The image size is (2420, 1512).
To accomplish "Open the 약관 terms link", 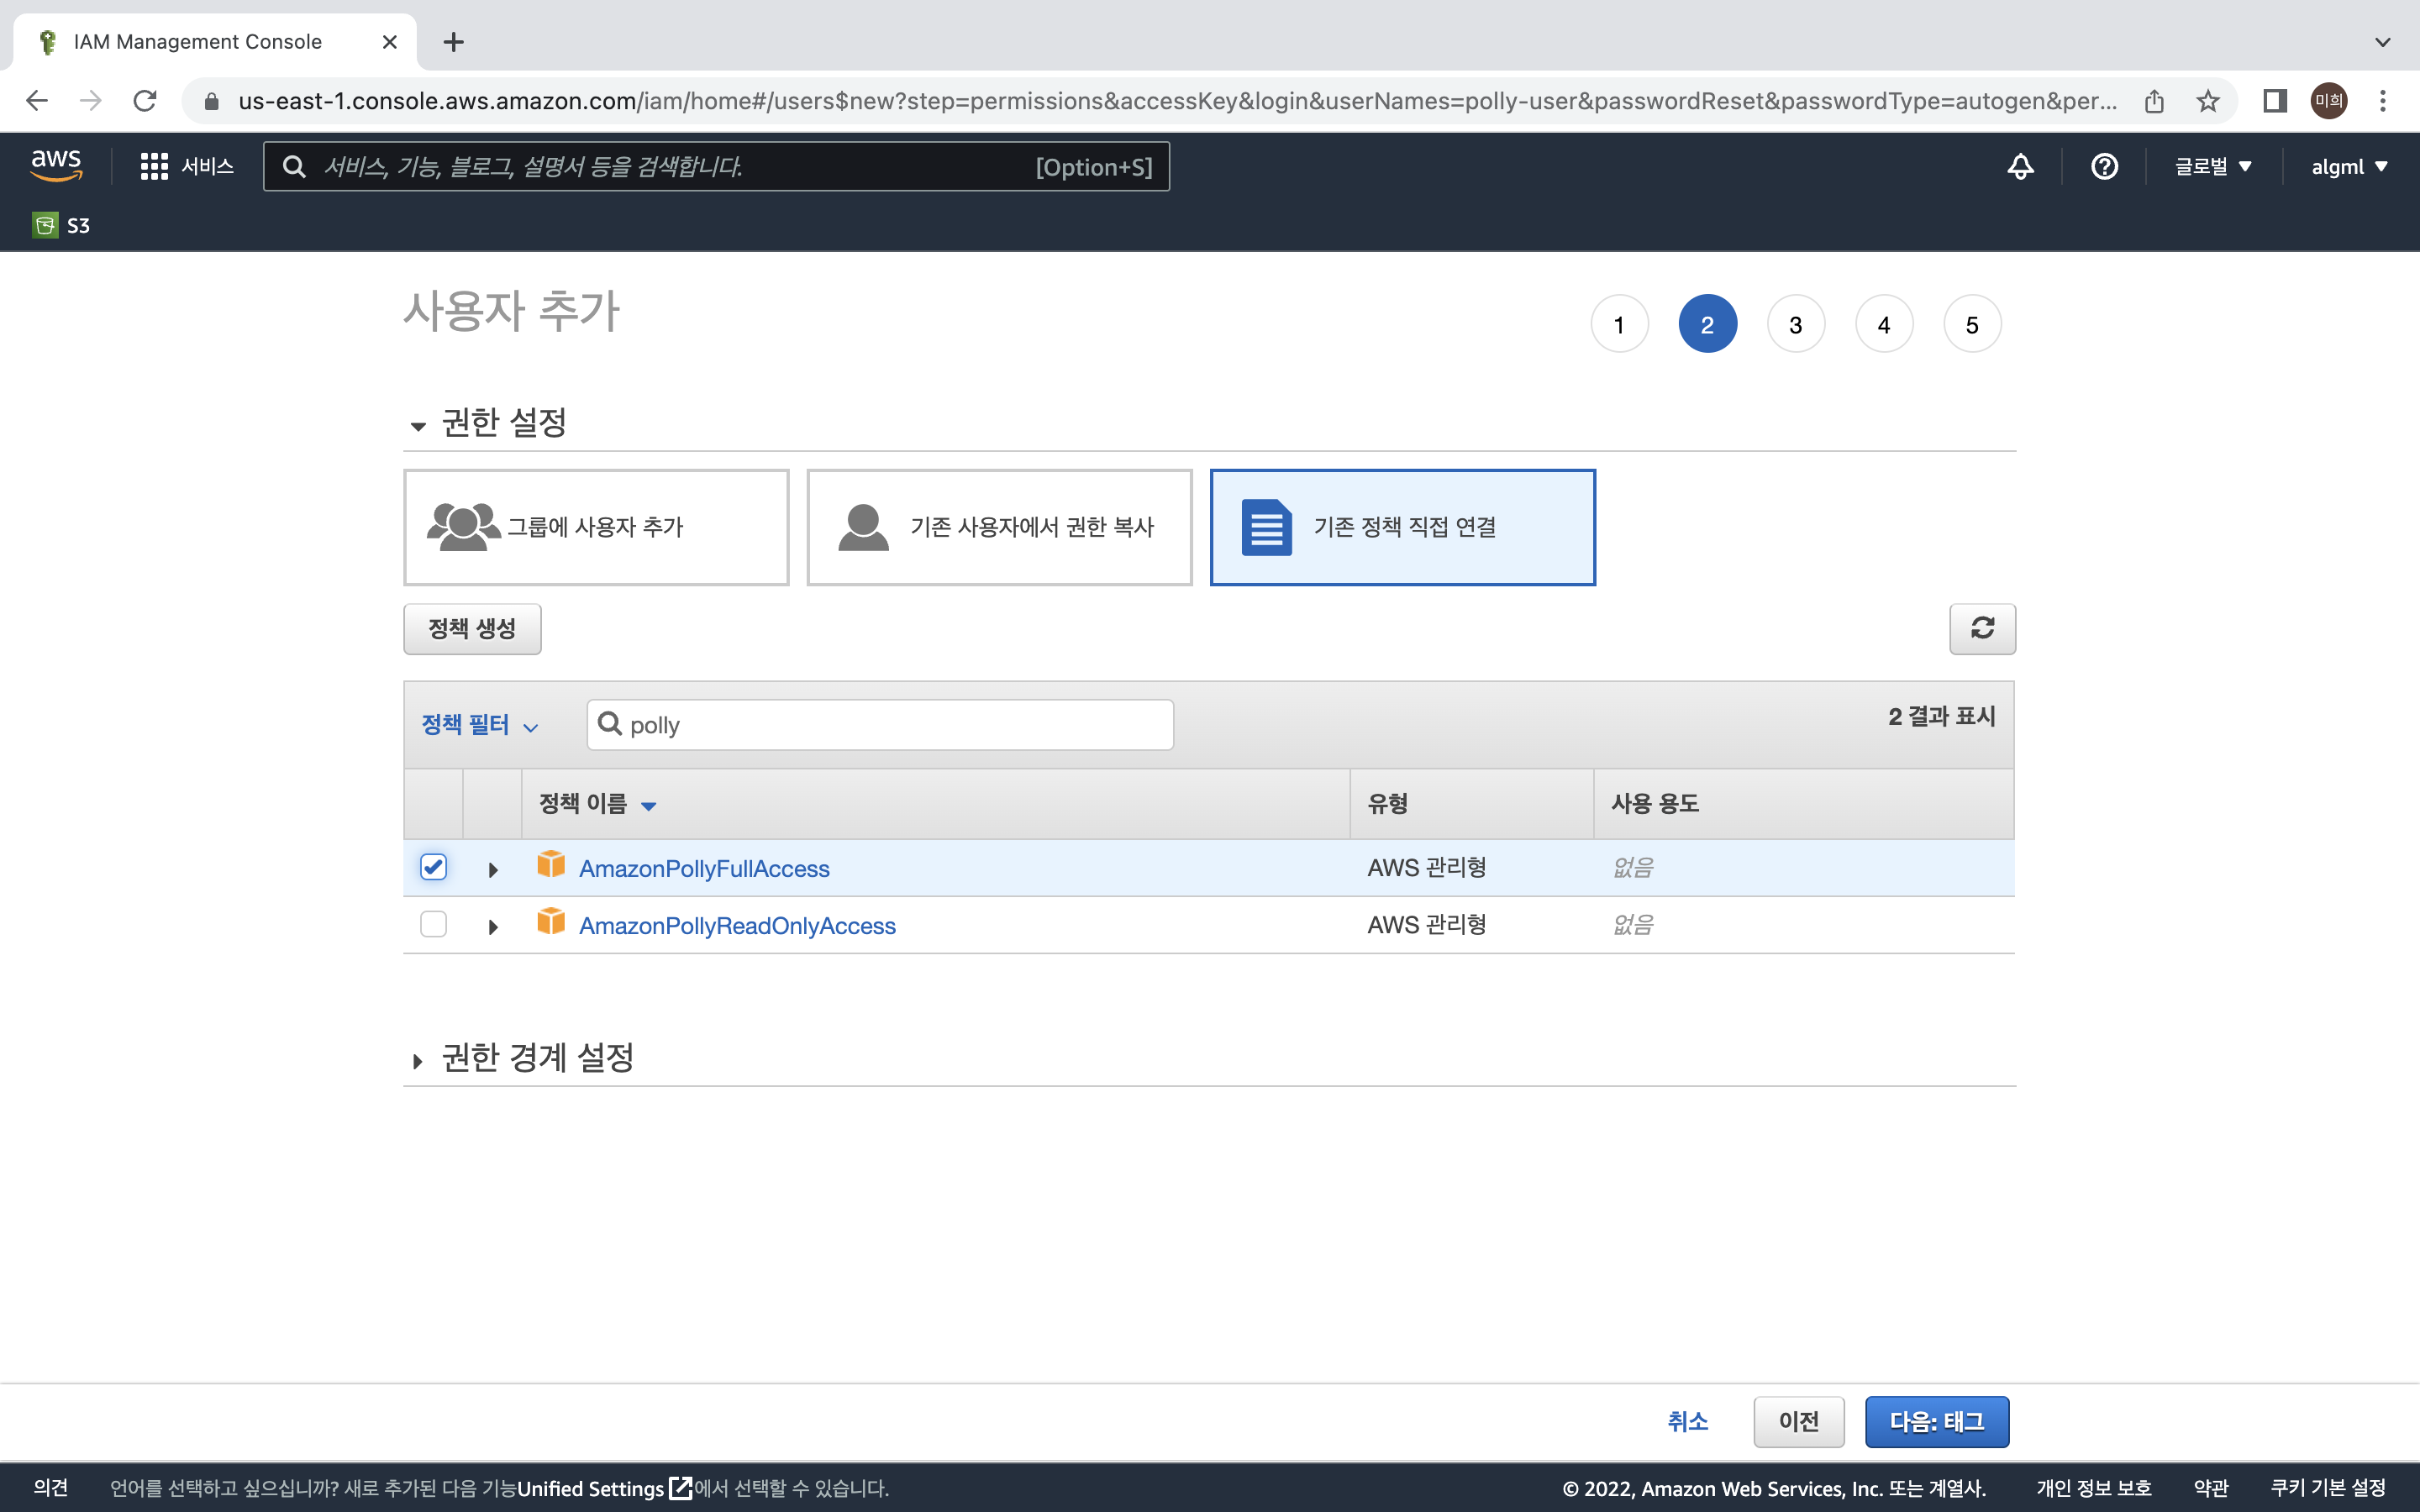I will 2211,1487.
